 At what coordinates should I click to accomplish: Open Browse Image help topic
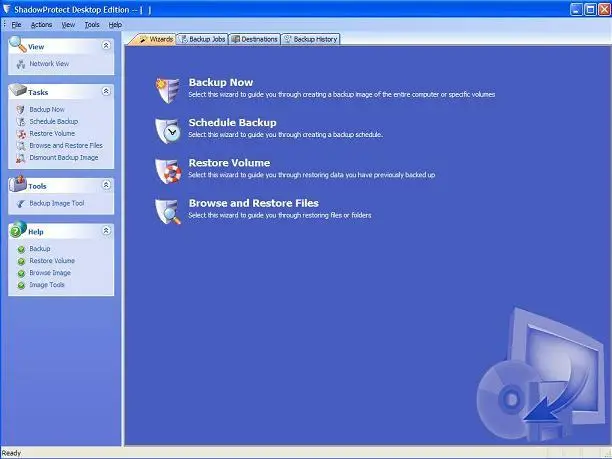coord(50,273)
